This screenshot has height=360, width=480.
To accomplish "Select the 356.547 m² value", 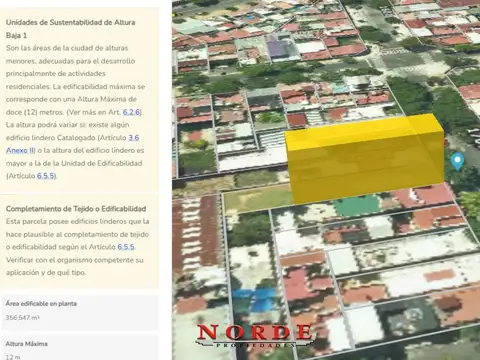I will (22, 318).
